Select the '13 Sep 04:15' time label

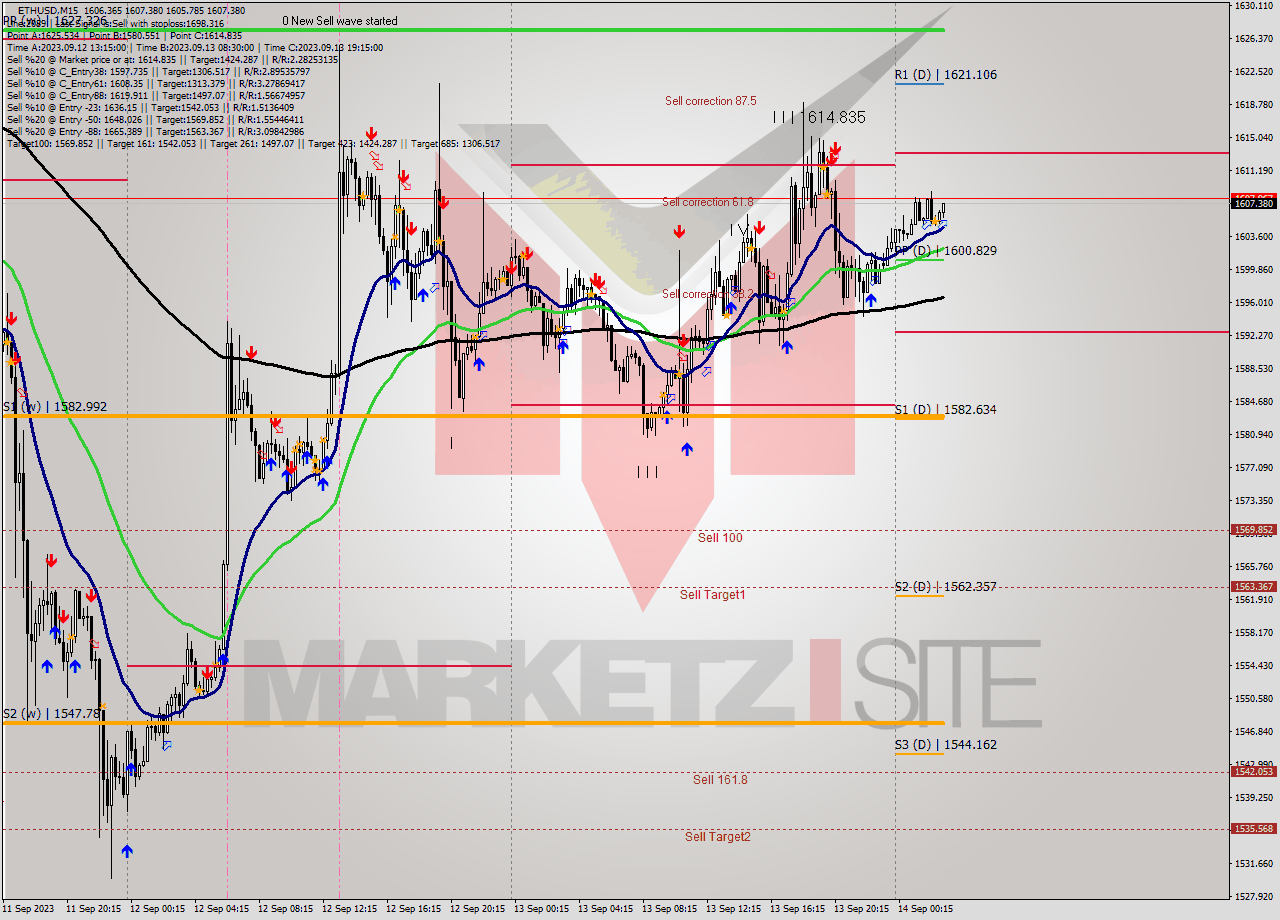point(606,910)
